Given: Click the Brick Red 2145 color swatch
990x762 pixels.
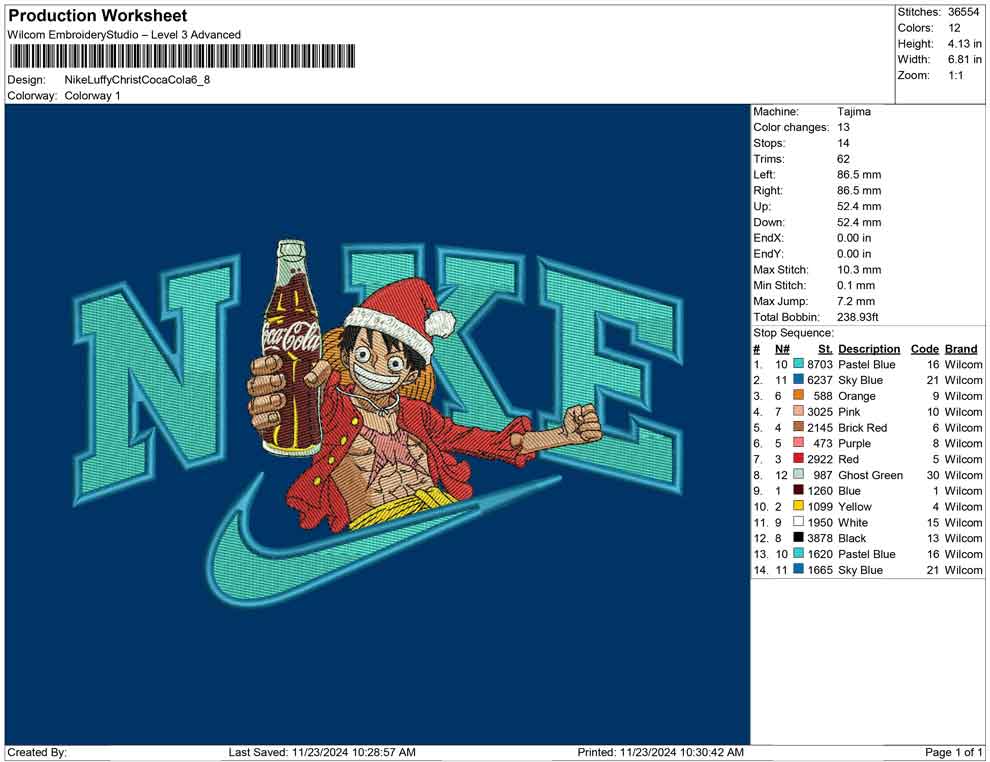Looking at the screenshot, I should click(x=799, y=427).
